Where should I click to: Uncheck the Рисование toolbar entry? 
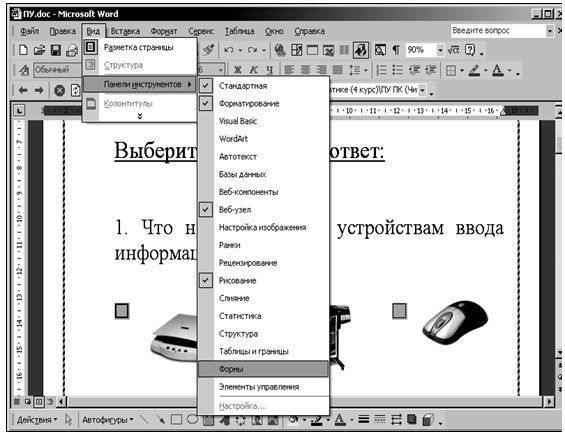point(206,280)
